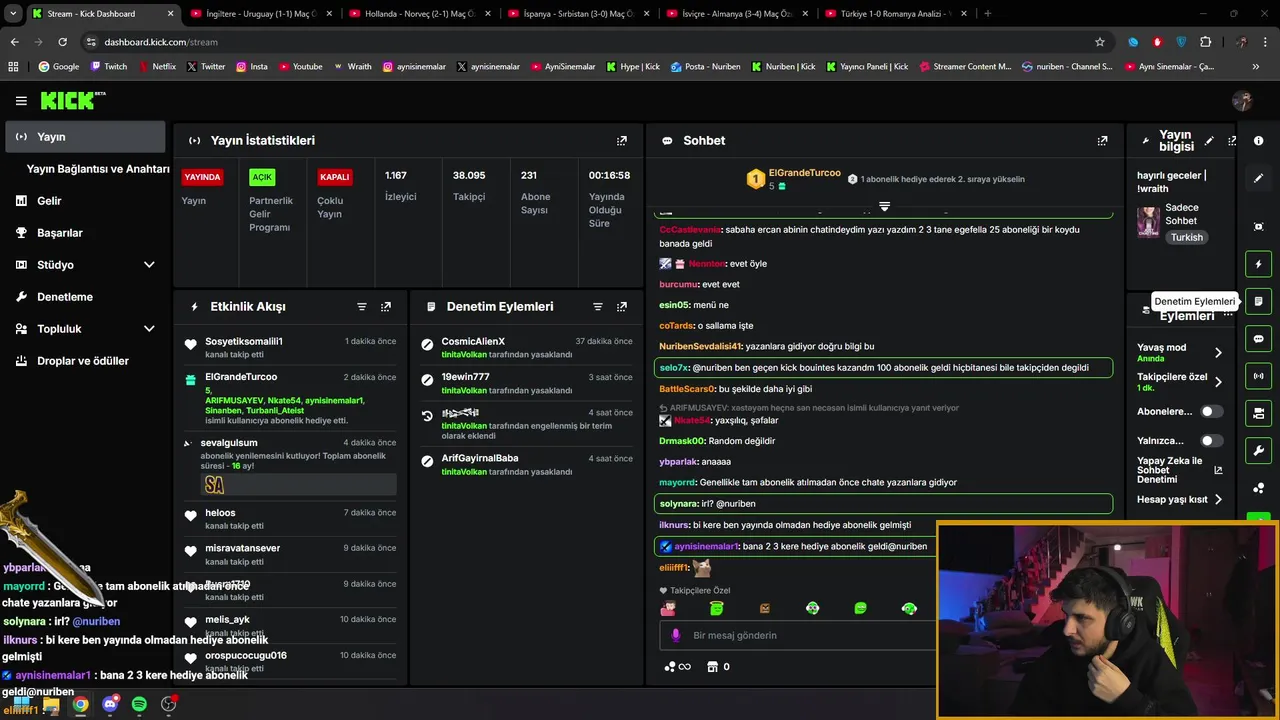Open Yayın Bağlantısı ve Anahtarı
The width and height of the screenshot is (1280, 720).
pyautogui.click(x=98, y=169)
